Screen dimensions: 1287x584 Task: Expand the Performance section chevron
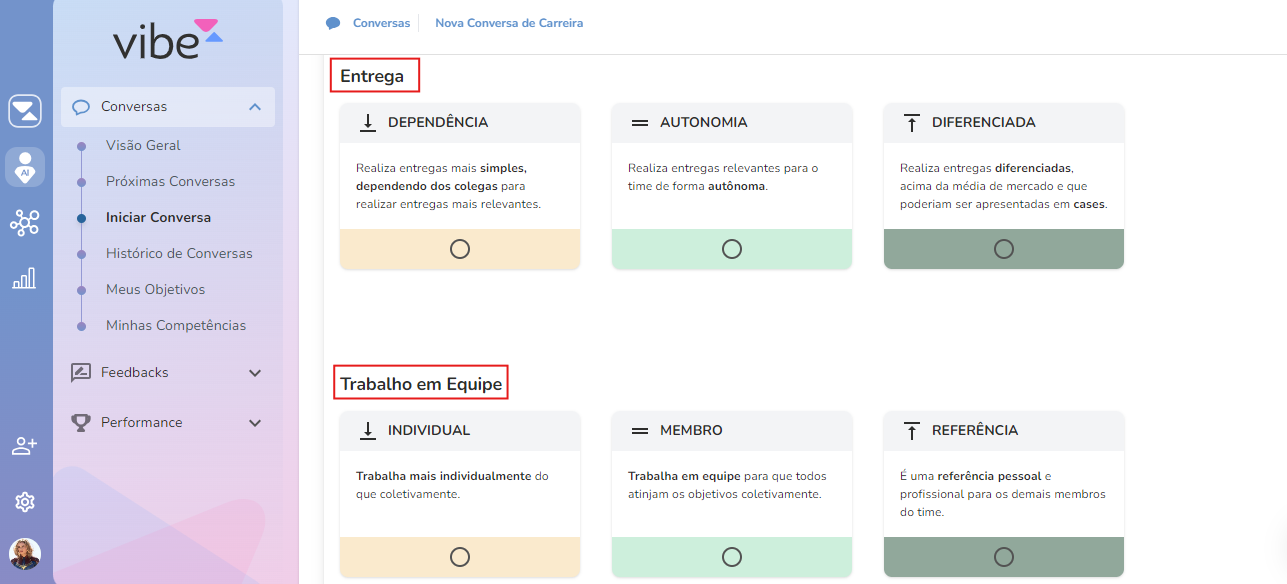click(x=255, y=423)
